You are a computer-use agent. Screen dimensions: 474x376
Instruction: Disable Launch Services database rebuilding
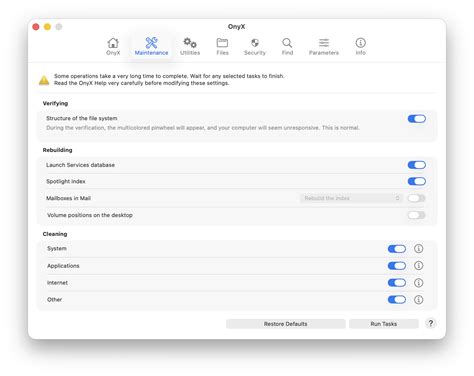[x=417, y=165]
